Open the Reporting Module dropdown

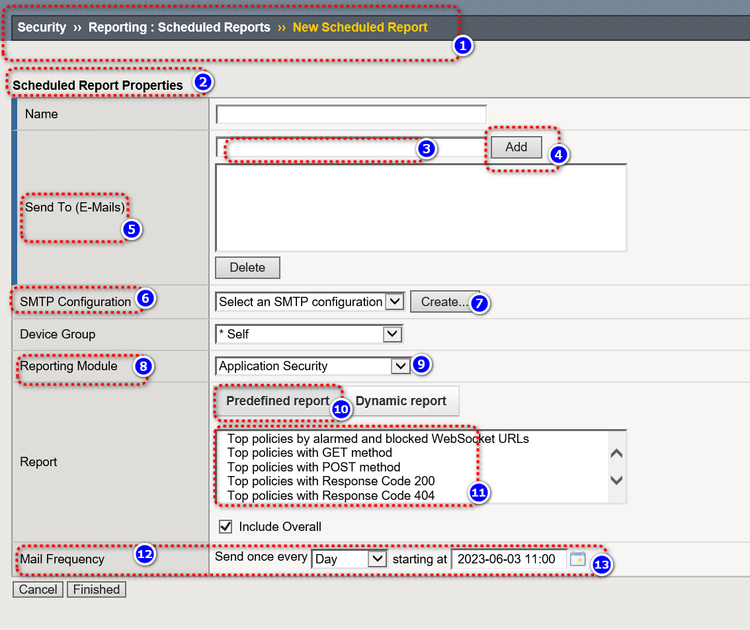click(313, 366)
